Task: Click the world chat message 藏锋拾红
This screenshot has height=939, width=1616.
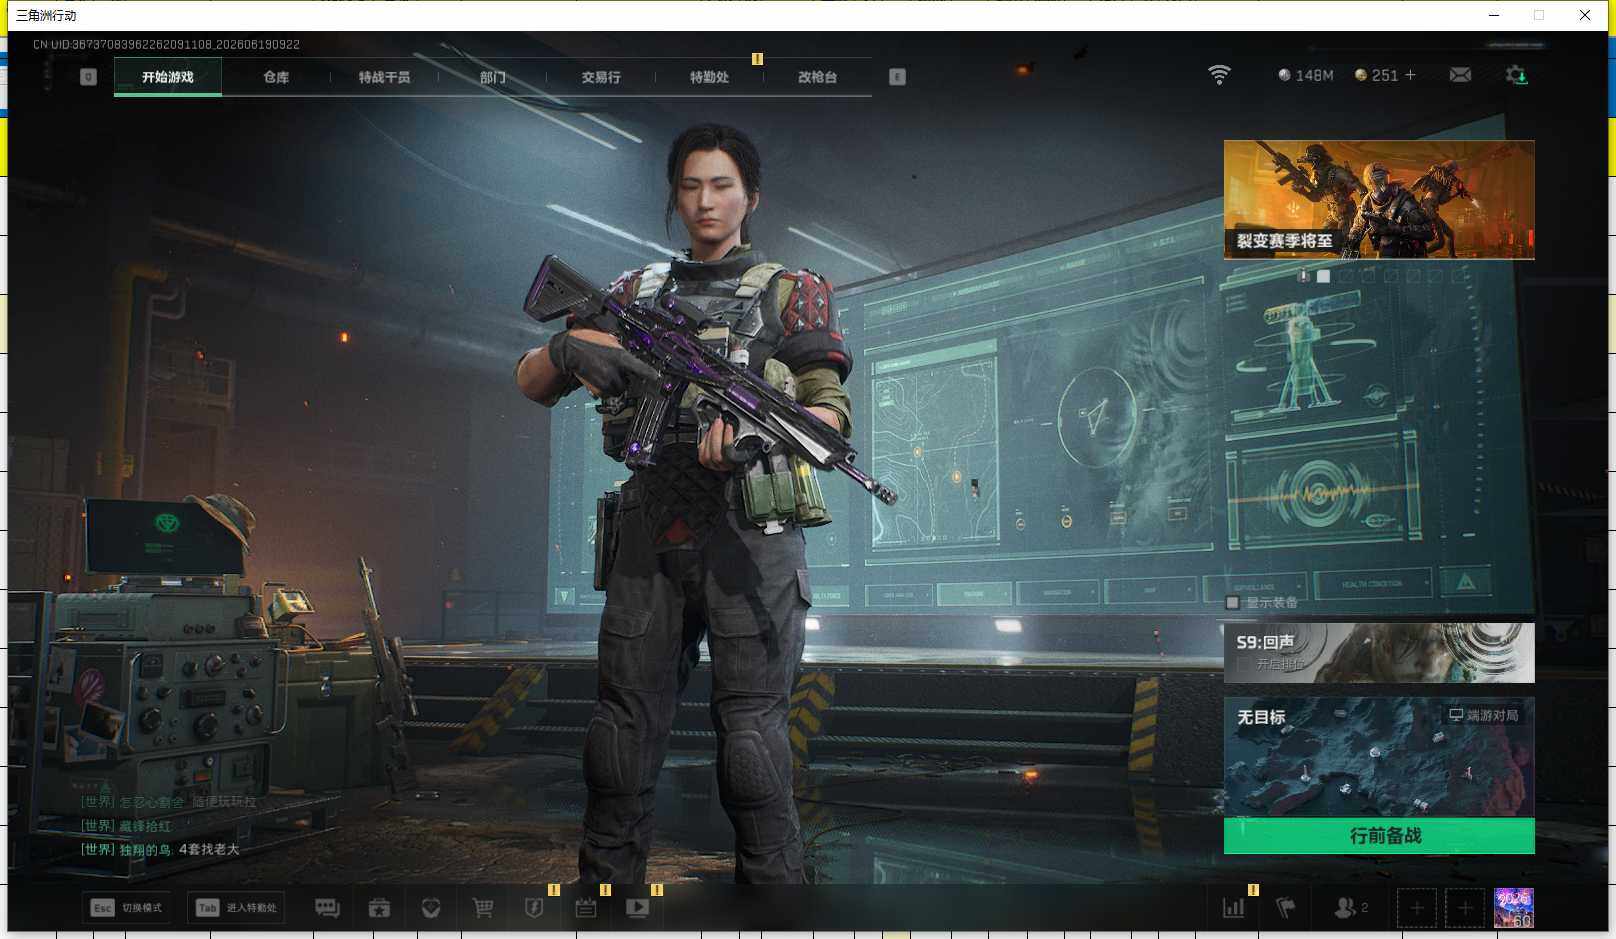Action: [126, 826]
